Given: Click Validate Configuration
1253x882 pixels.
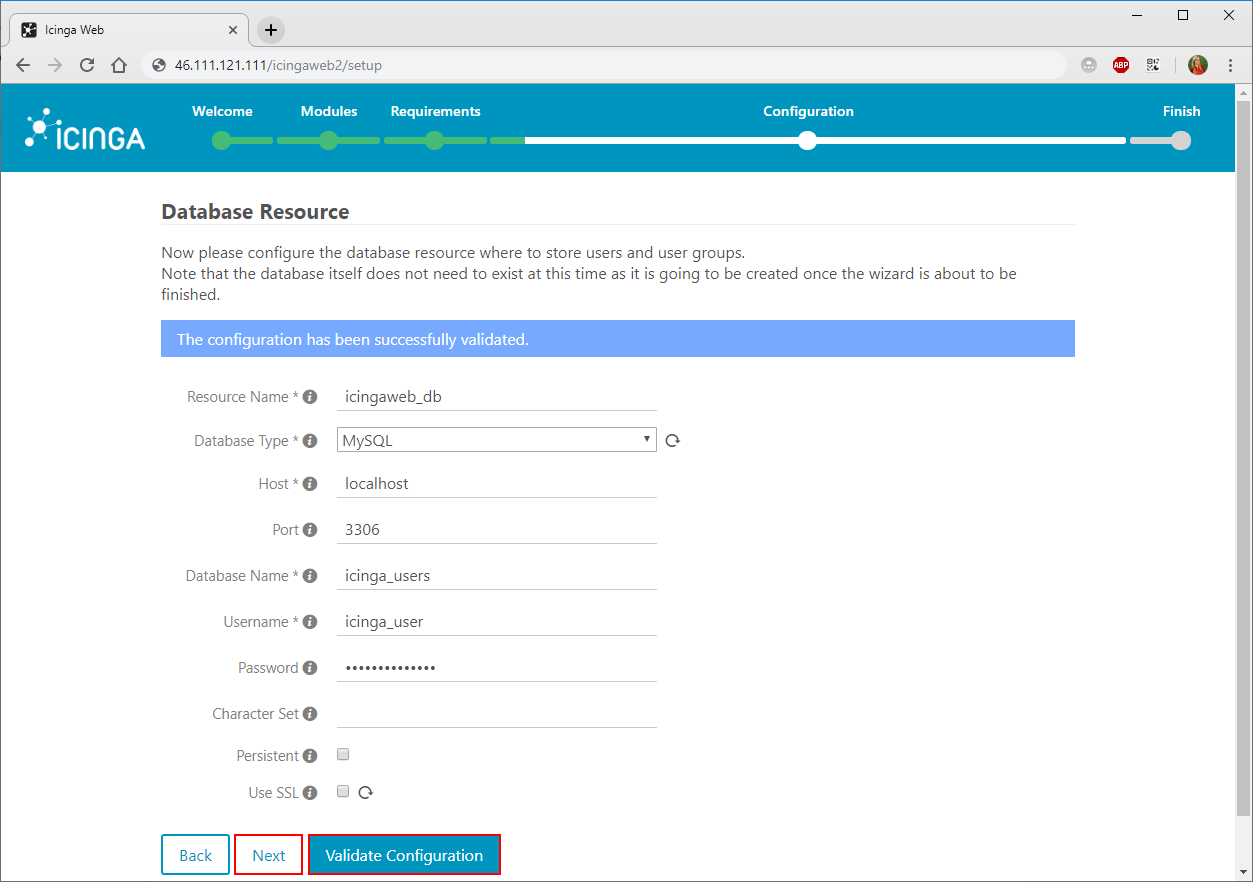Looking at the screenshot, I should (404, 855).
